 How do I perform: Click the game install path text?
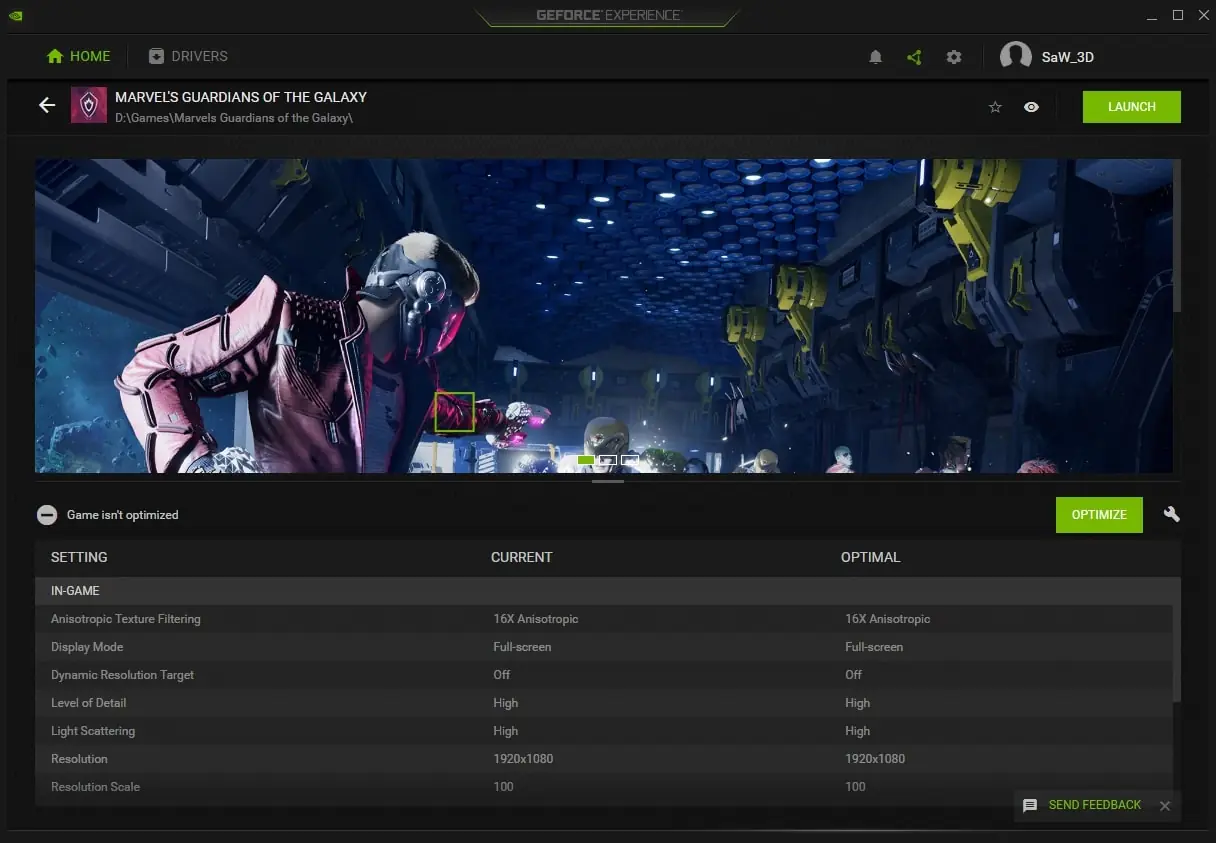[234, 118]
